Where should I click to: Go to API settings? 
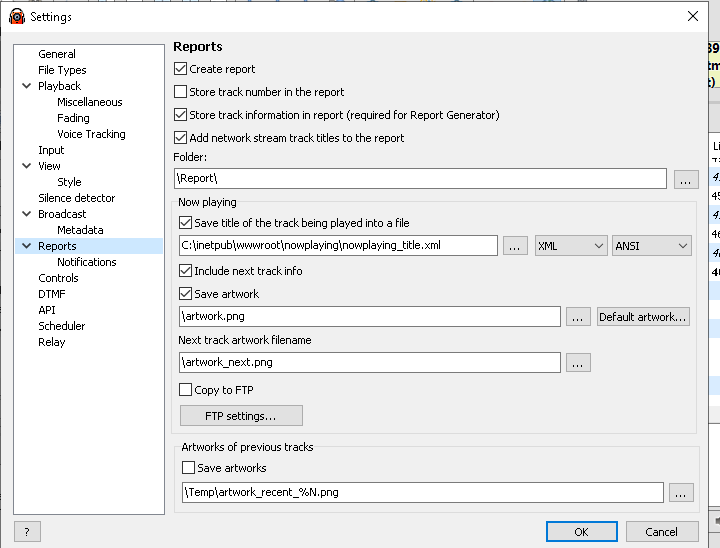pyautogui.click(x=46, y=310)
